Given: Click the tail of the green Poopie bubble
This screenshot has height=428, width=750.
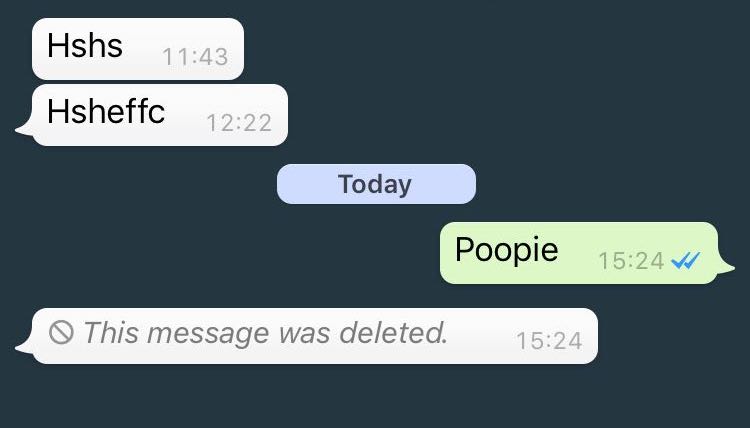Looking at the screenshot, I should (x=725, y=268).
